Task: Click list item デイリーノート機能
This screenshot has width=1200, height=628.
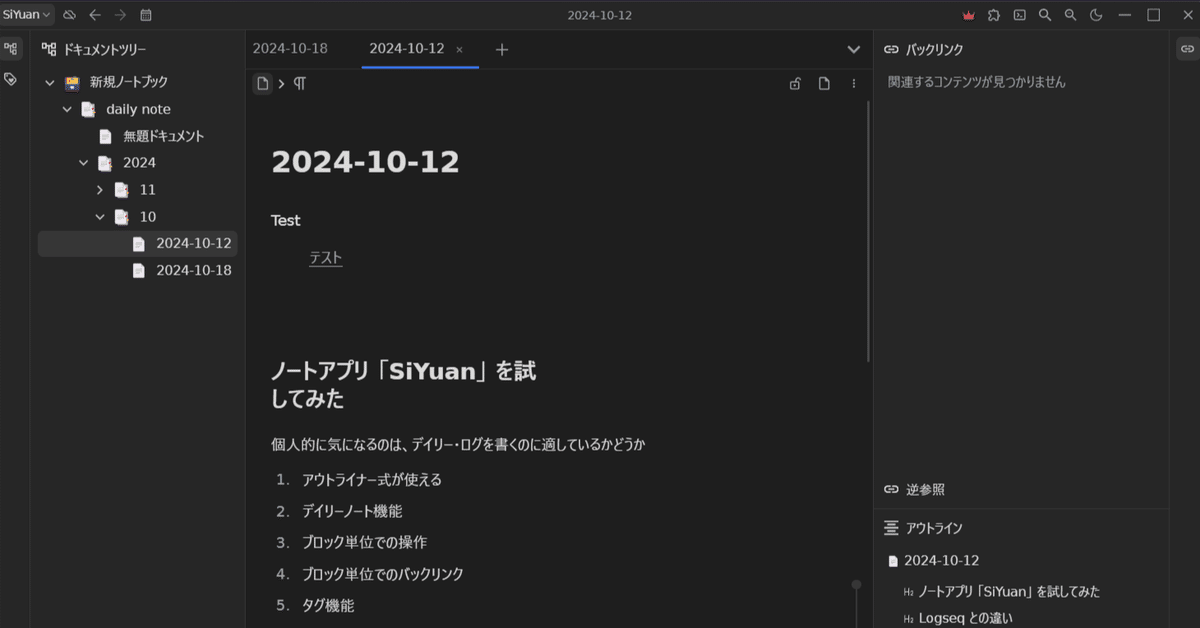Action: point(352,511)
